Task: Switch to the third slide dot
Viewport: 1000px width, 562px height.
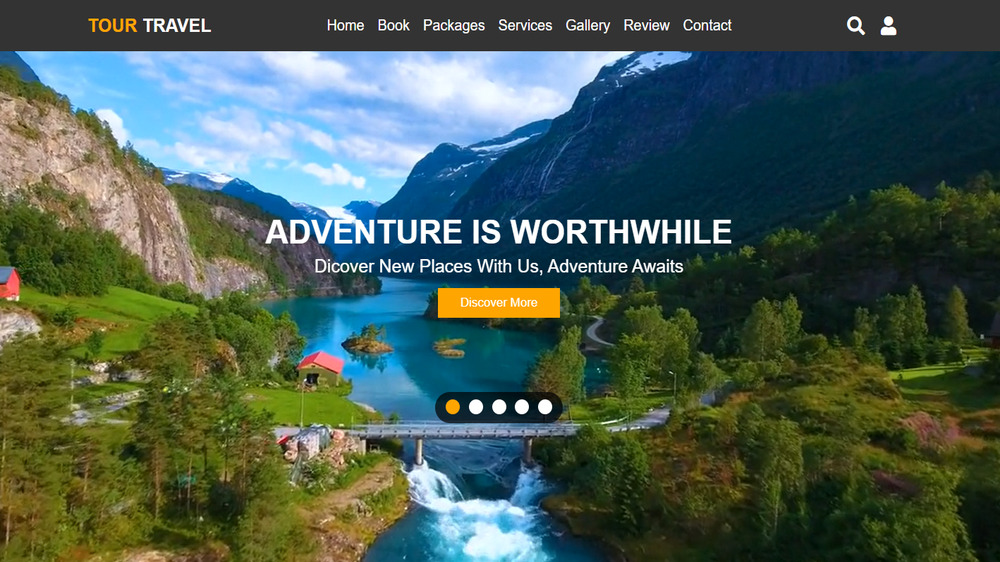Action: click(x=499, y=407)
